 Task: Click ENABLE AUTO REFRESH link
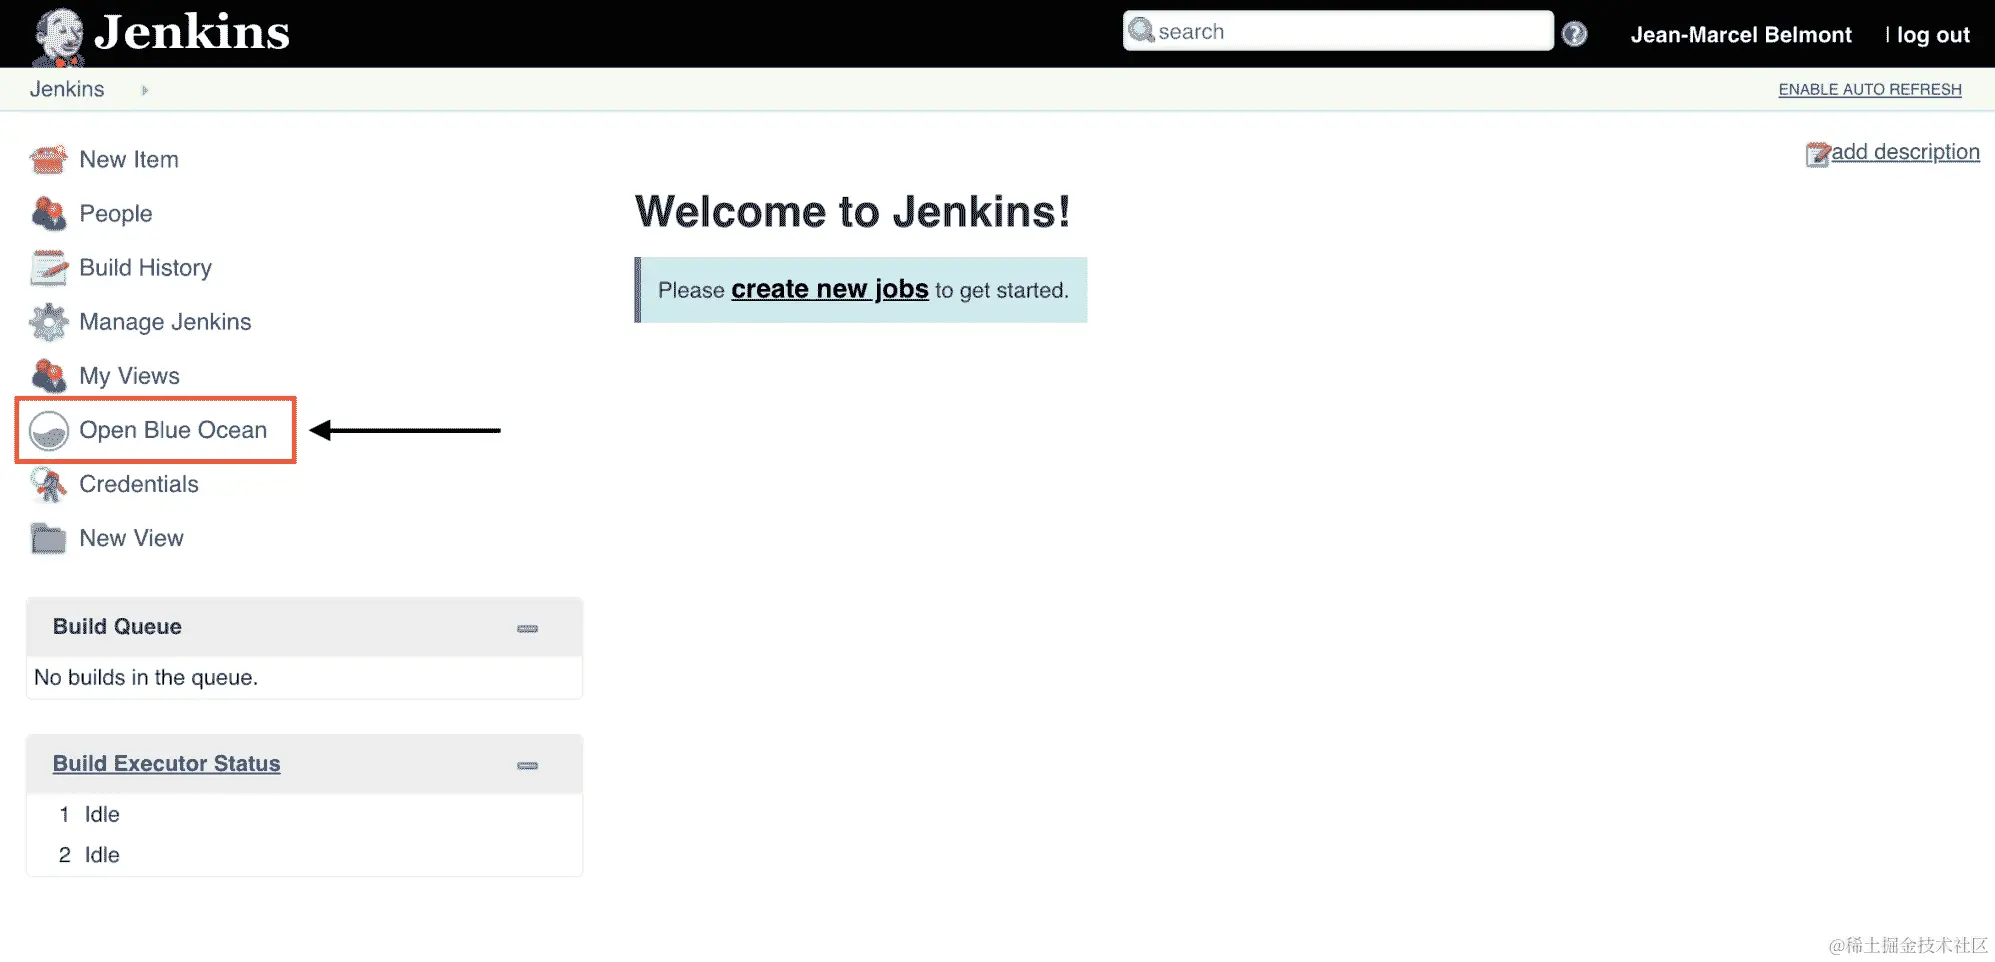pos(1870,89)
